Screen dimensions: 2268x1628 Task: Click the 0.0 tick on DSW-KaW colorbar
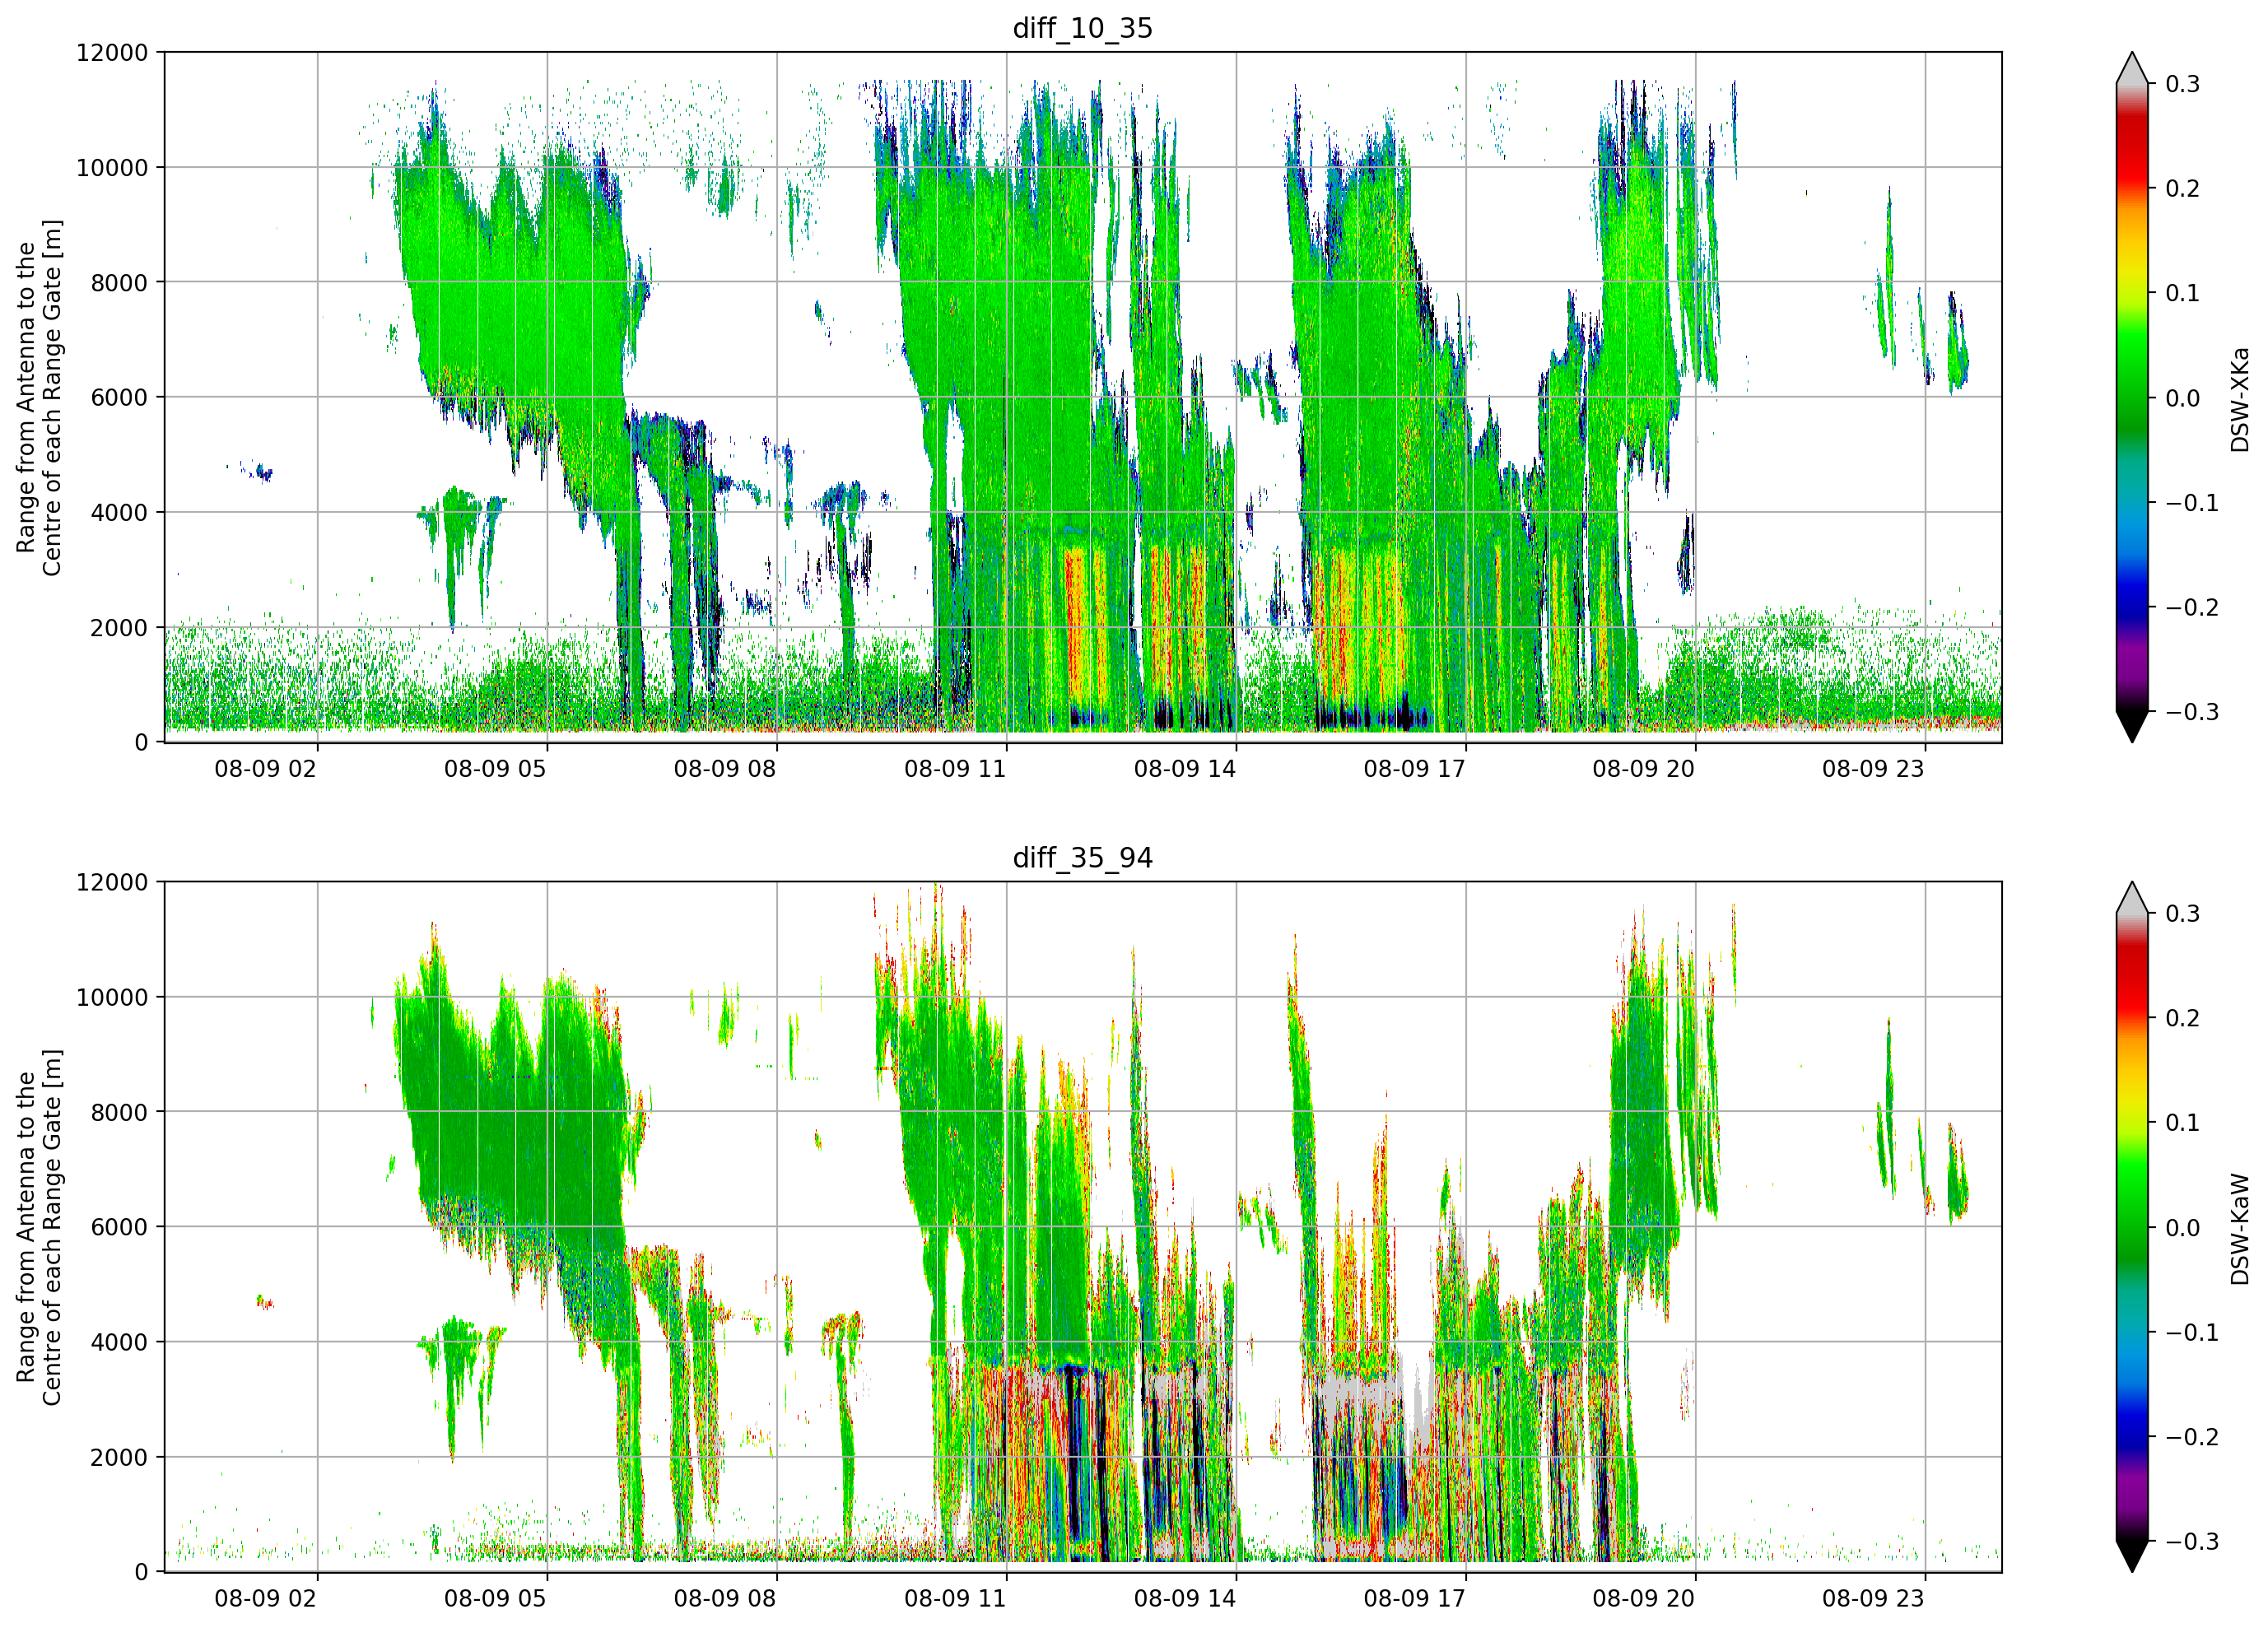(x=2183, y=1229)
